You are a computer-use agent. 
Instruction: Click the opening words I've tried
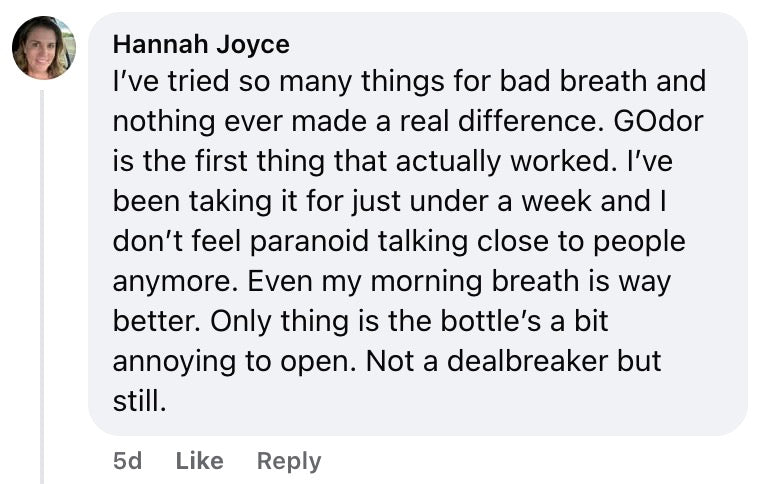(x=171, y=81)
